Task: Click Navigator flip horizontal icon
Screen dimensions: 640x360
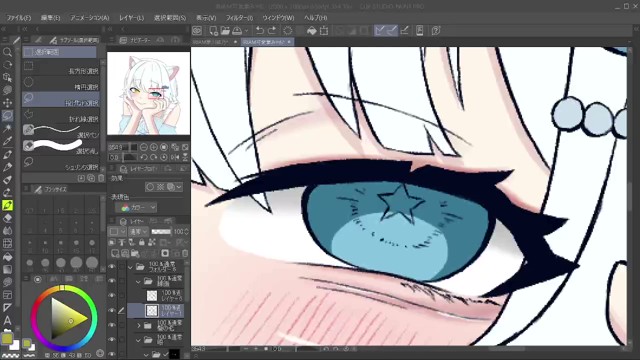Action: [x=175, y=157]
